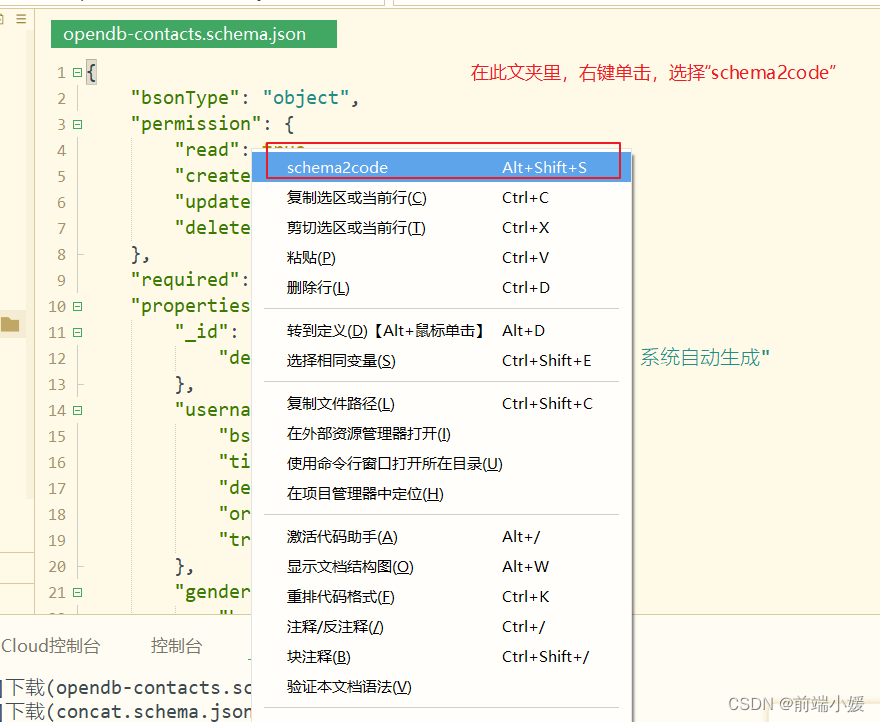This screenshot has width=880, height=722.
Task: Choose 粘贴 in the context menu
Action: point(311,257)
